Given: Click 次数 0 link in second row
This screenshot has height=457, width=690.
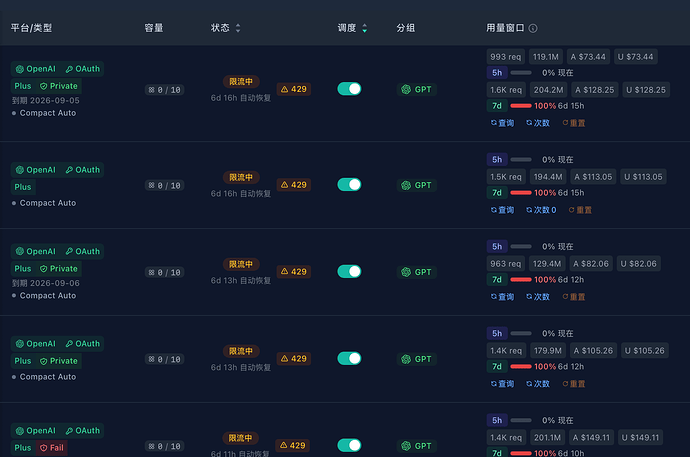Looking at the screenshot, I should pyautogui.click(x=541, y=210).
